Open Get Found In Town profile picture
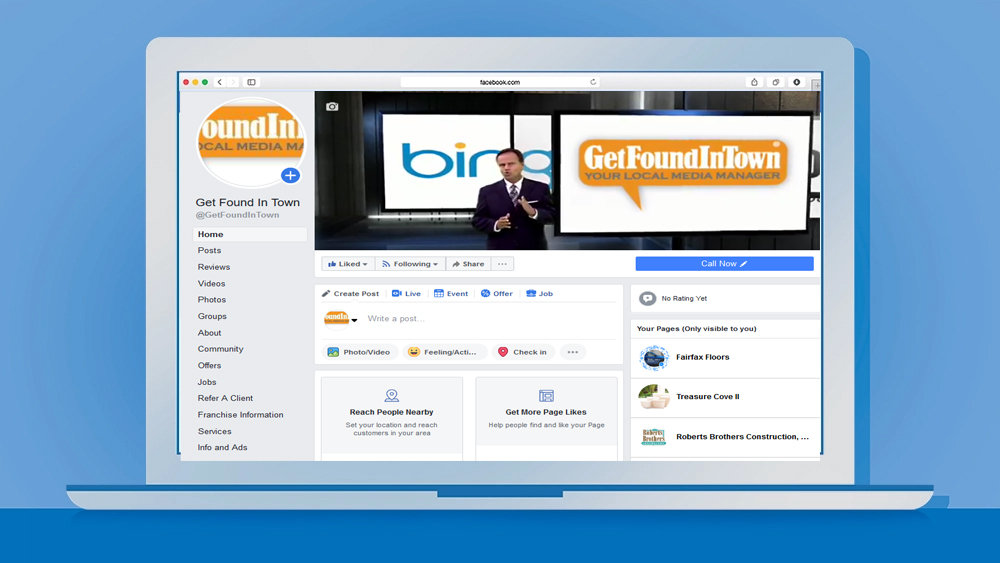 [251, 142]
